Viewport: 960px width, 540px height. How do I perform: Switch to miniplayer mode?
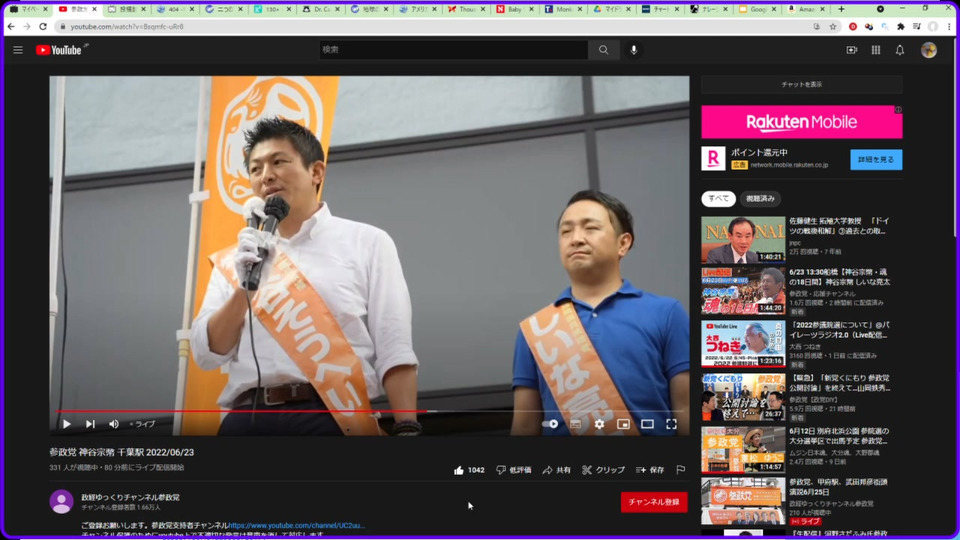623,424
